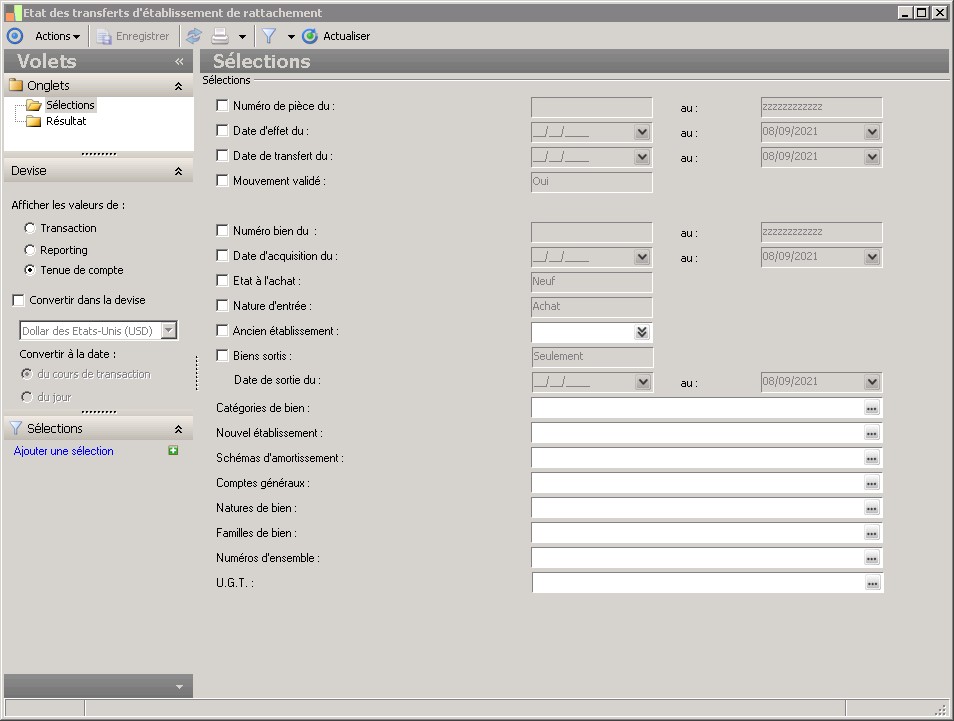Open the Actions menu

pos(57,36)
